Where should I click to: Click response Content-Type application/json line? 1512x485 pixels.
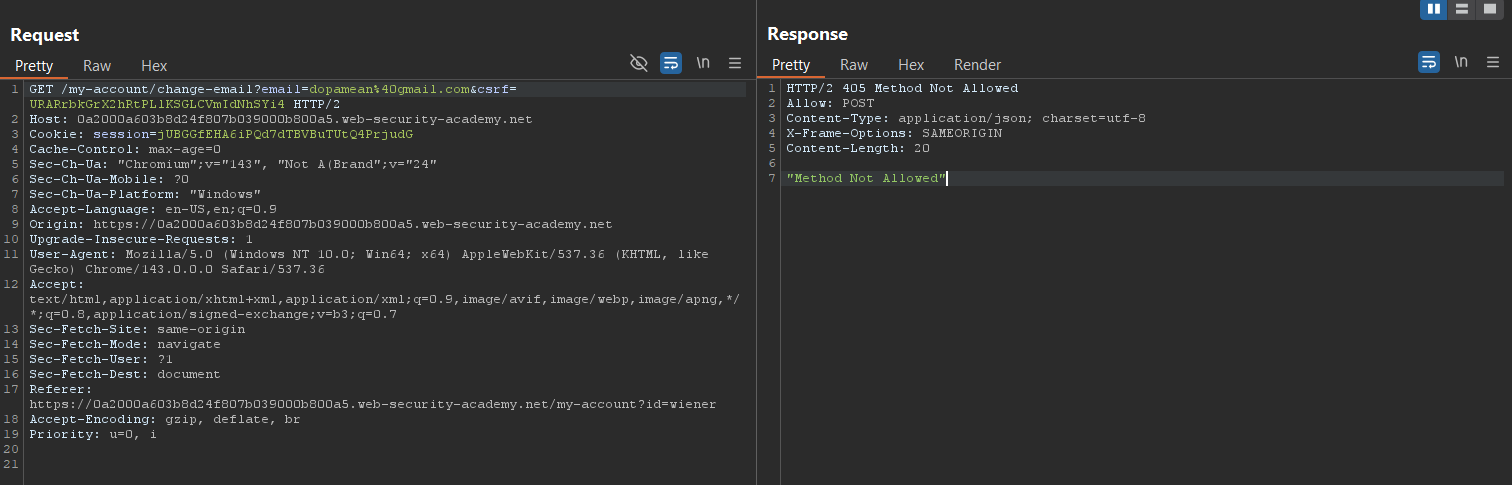[966, 118]
